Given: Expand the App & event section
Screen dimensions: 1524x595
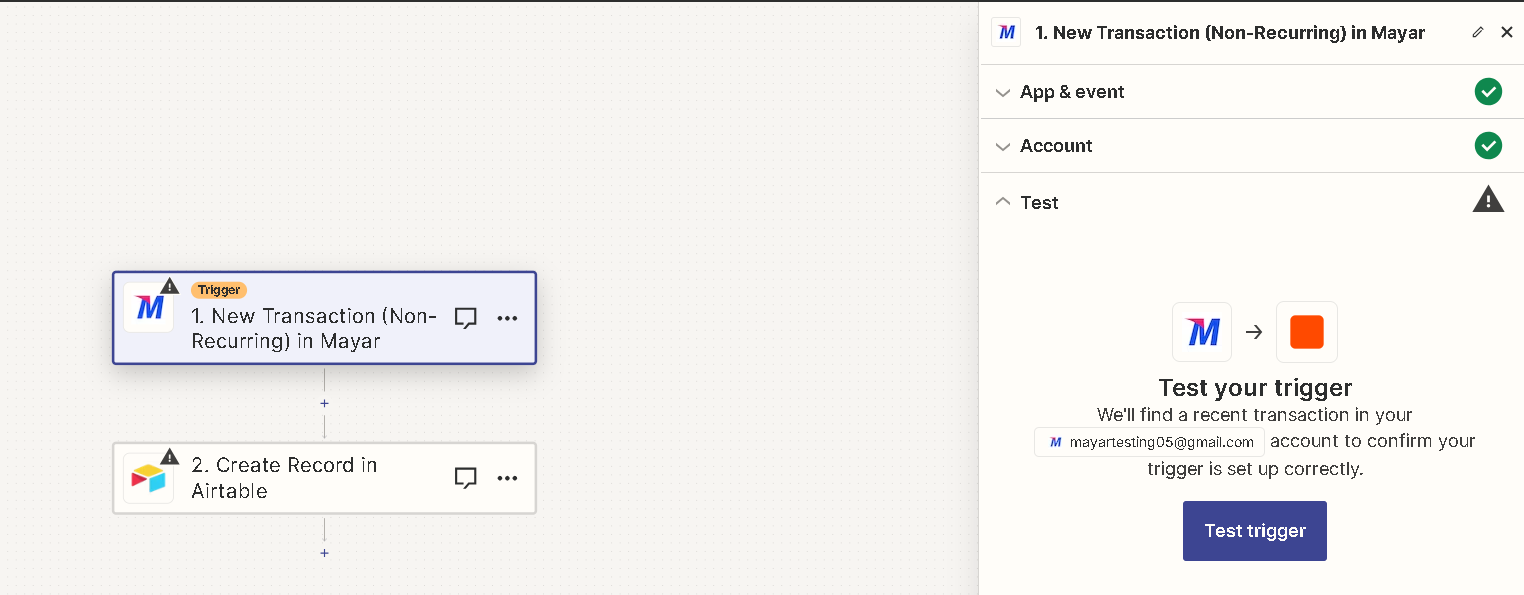Looking at the screenshot, I should pos(1251,92).
